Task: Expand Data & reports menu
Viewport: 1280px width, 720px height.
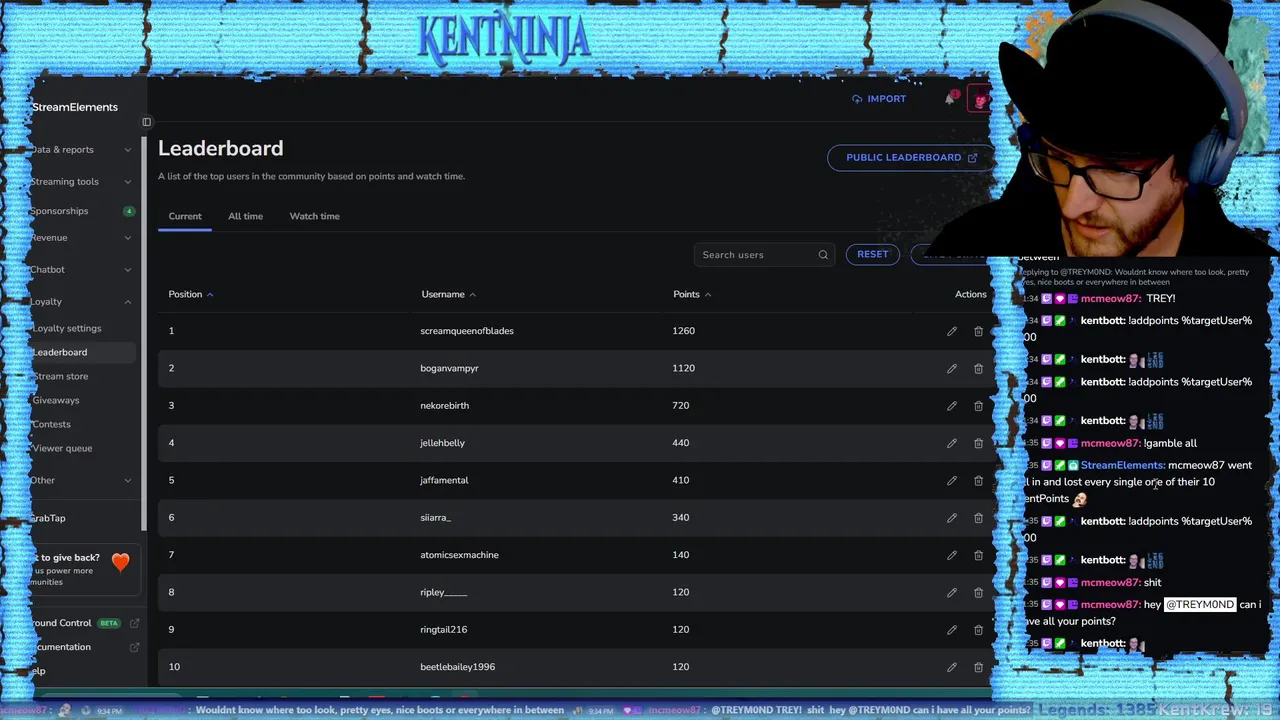Action: (x=80, y=150)
